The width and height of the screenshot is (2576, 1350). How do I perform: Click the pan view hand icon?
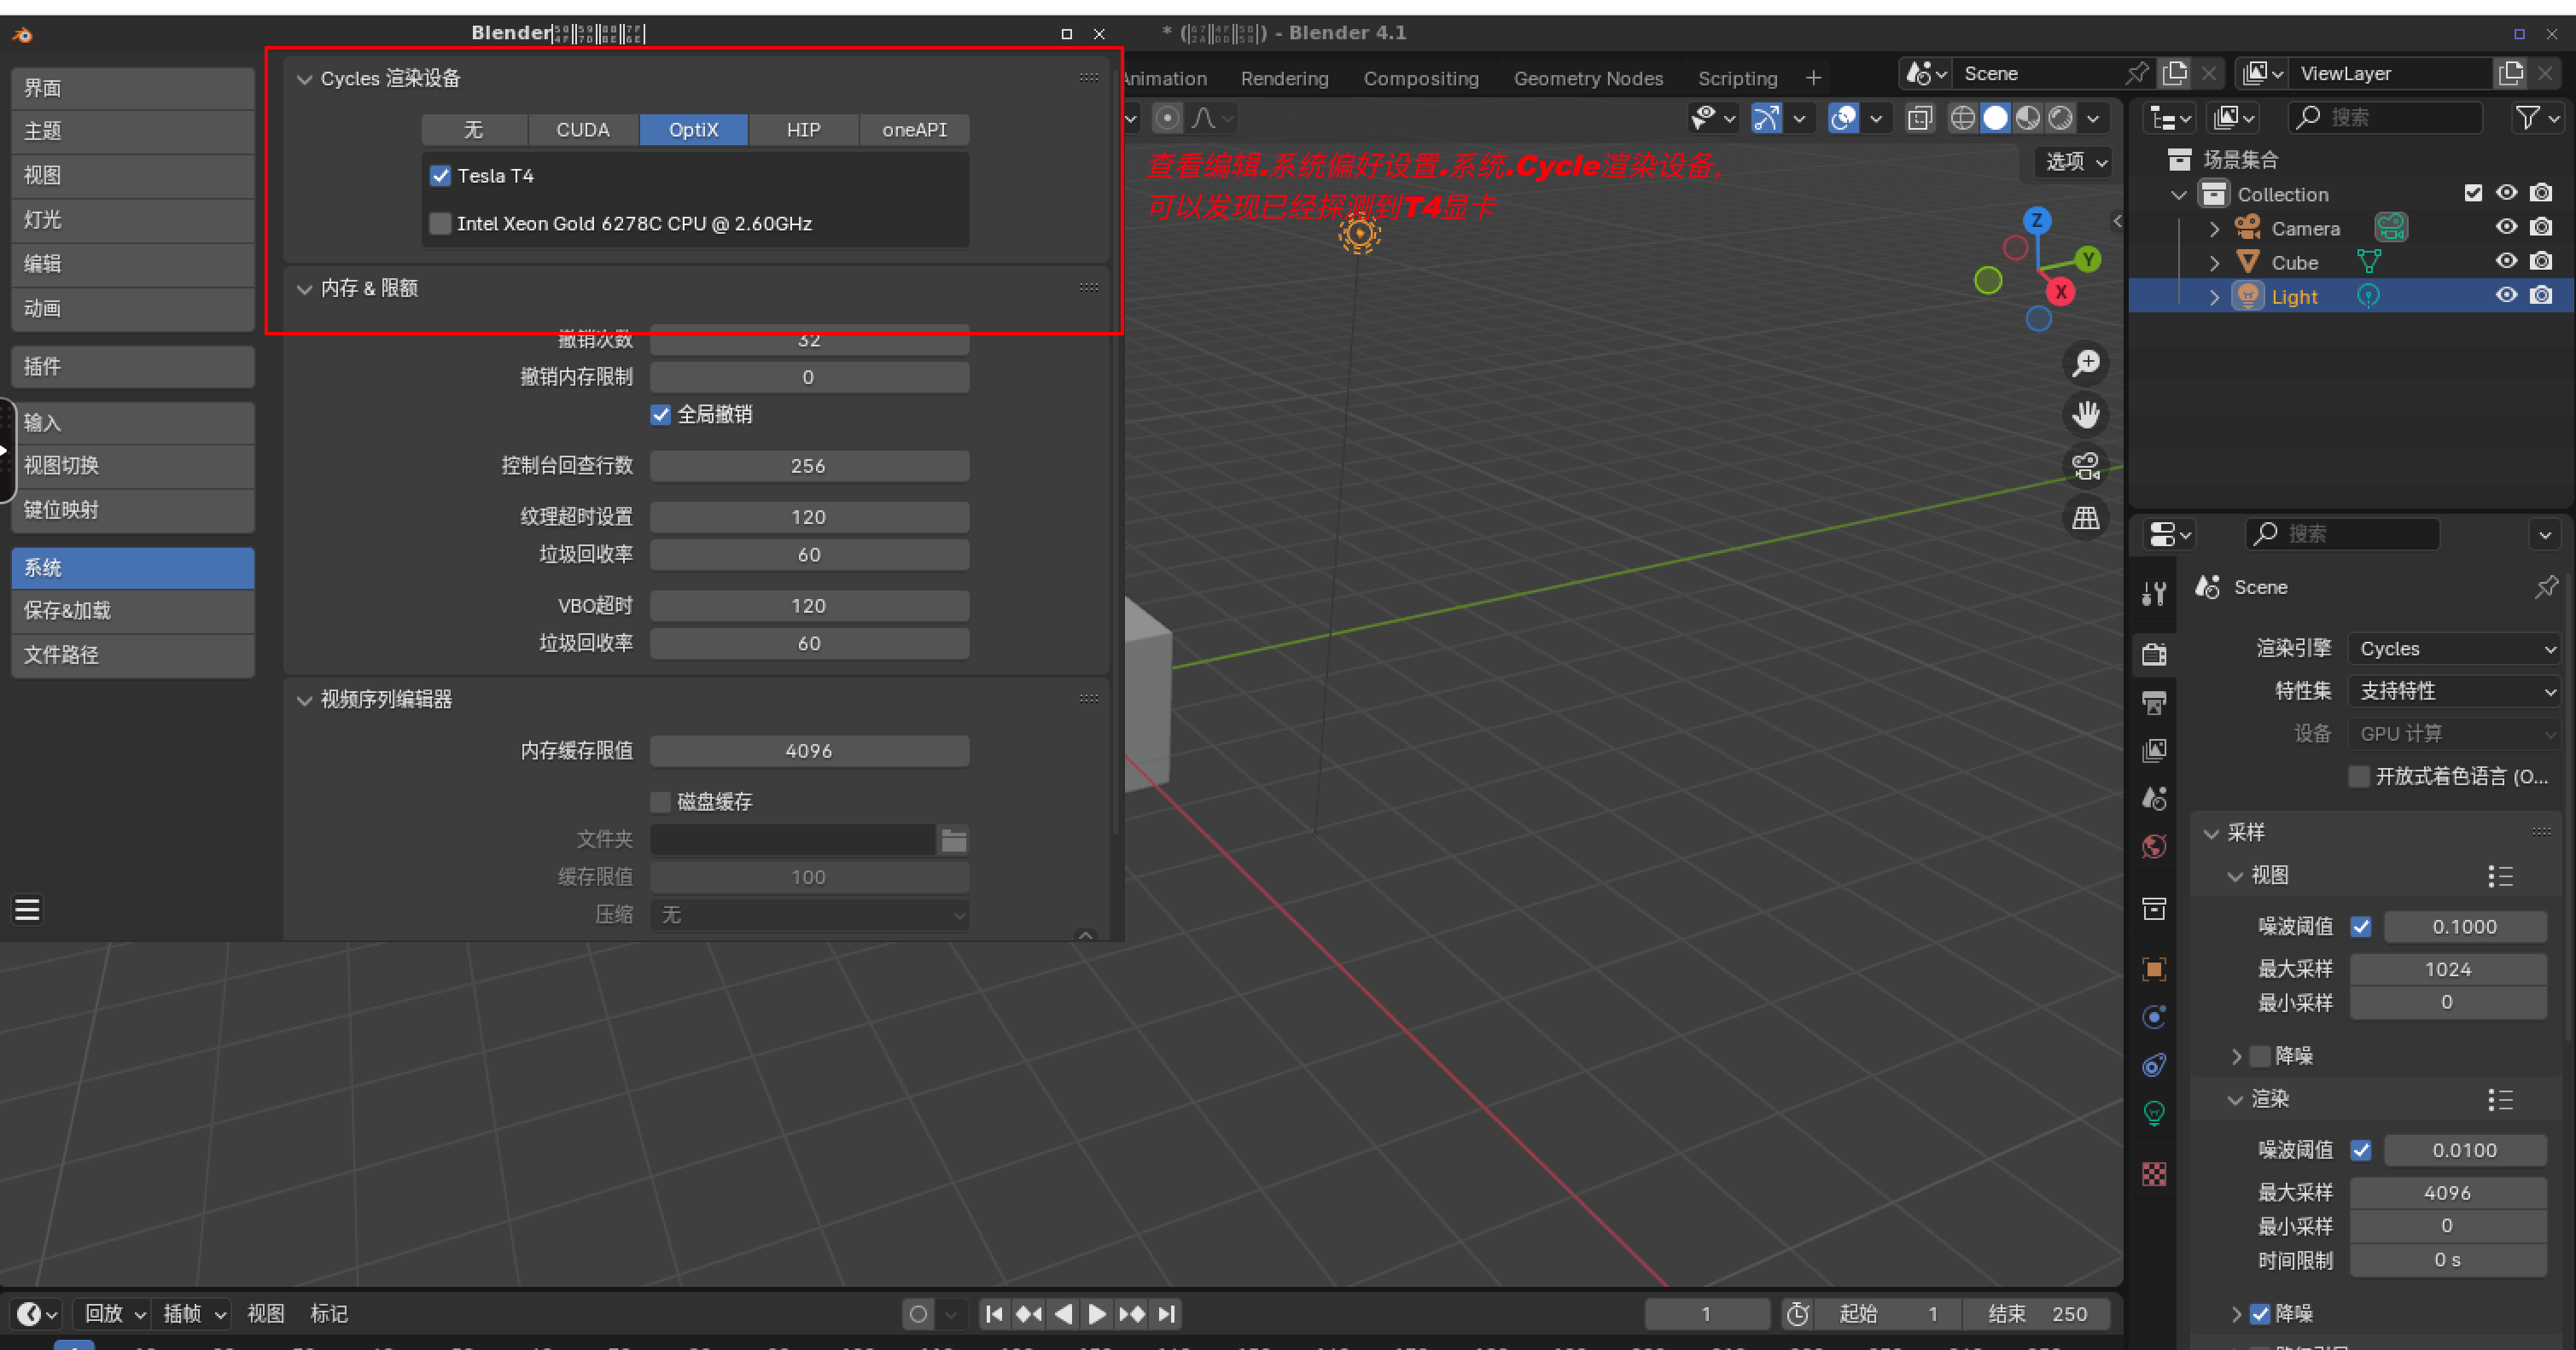pyautogui.click(x=2086, y=414)
